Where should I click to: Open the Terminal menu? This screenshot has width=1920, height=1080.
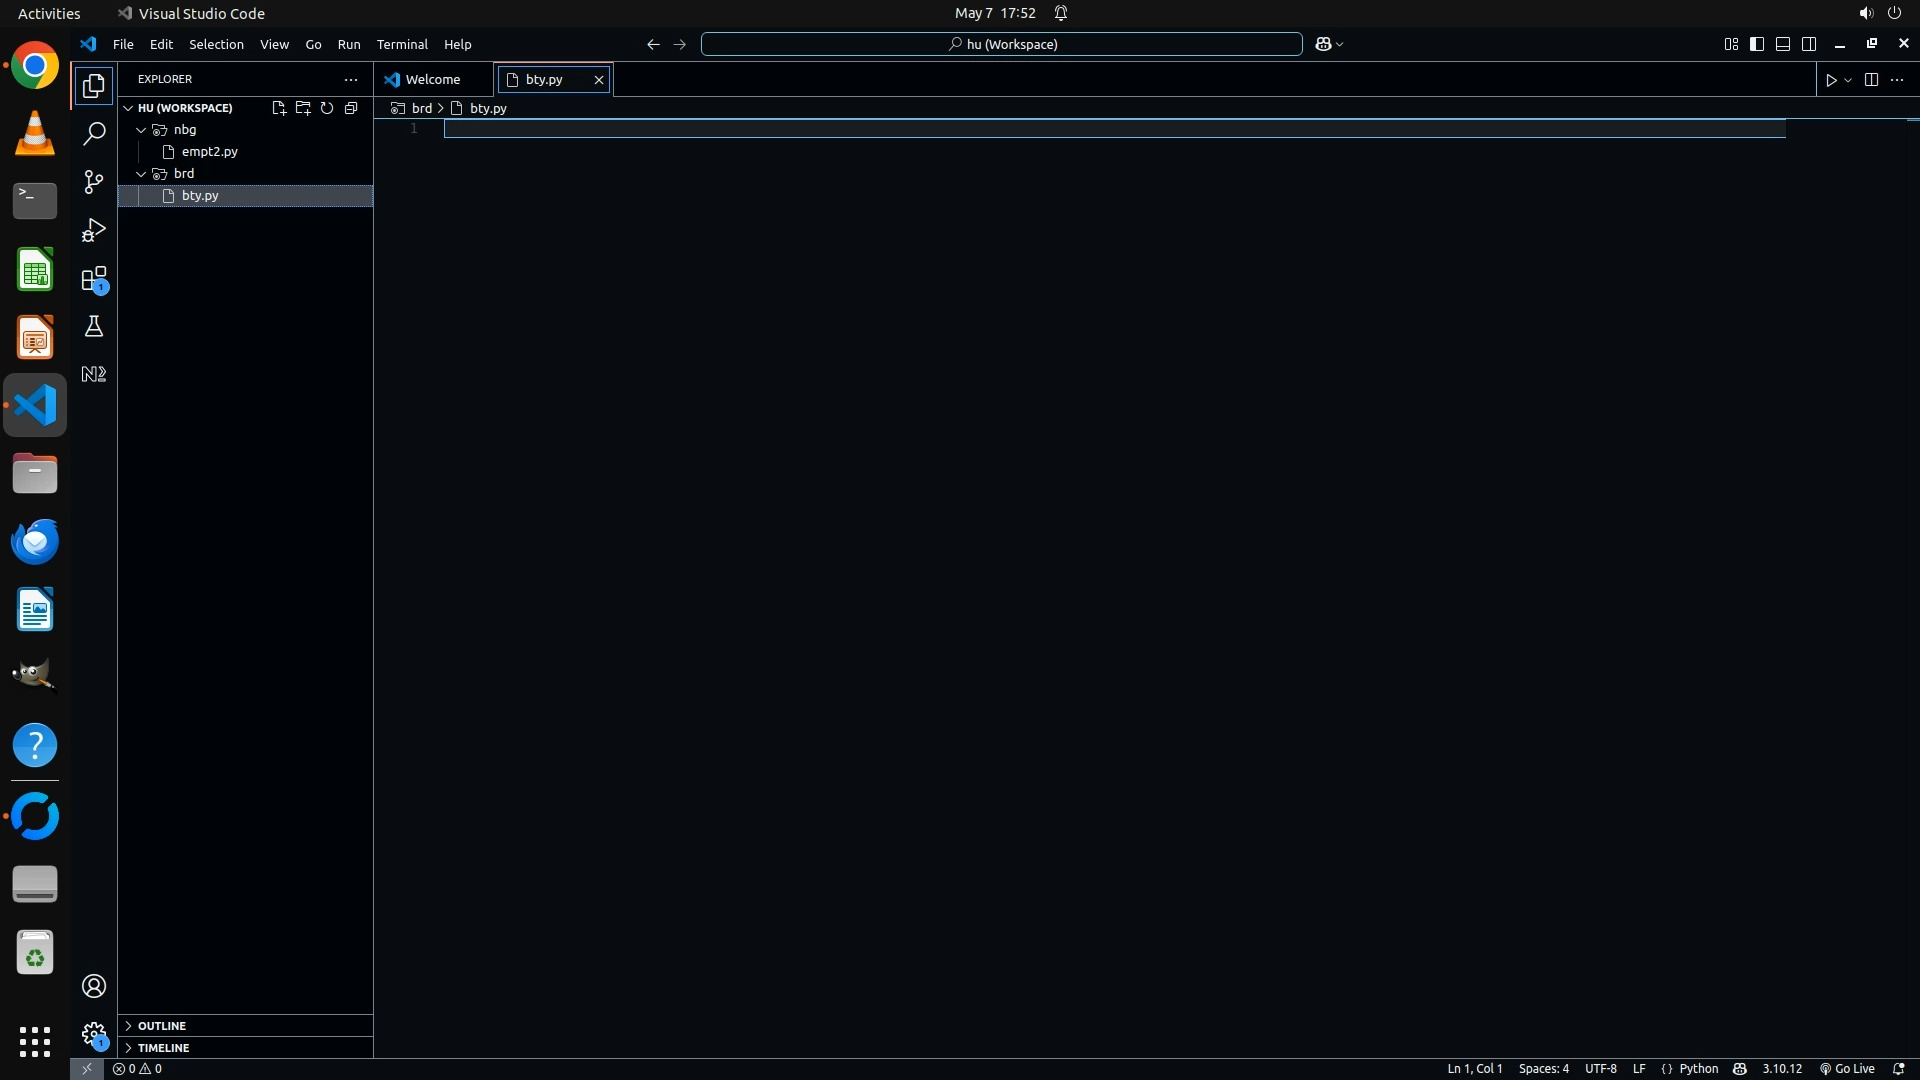[x=402, y=44]
